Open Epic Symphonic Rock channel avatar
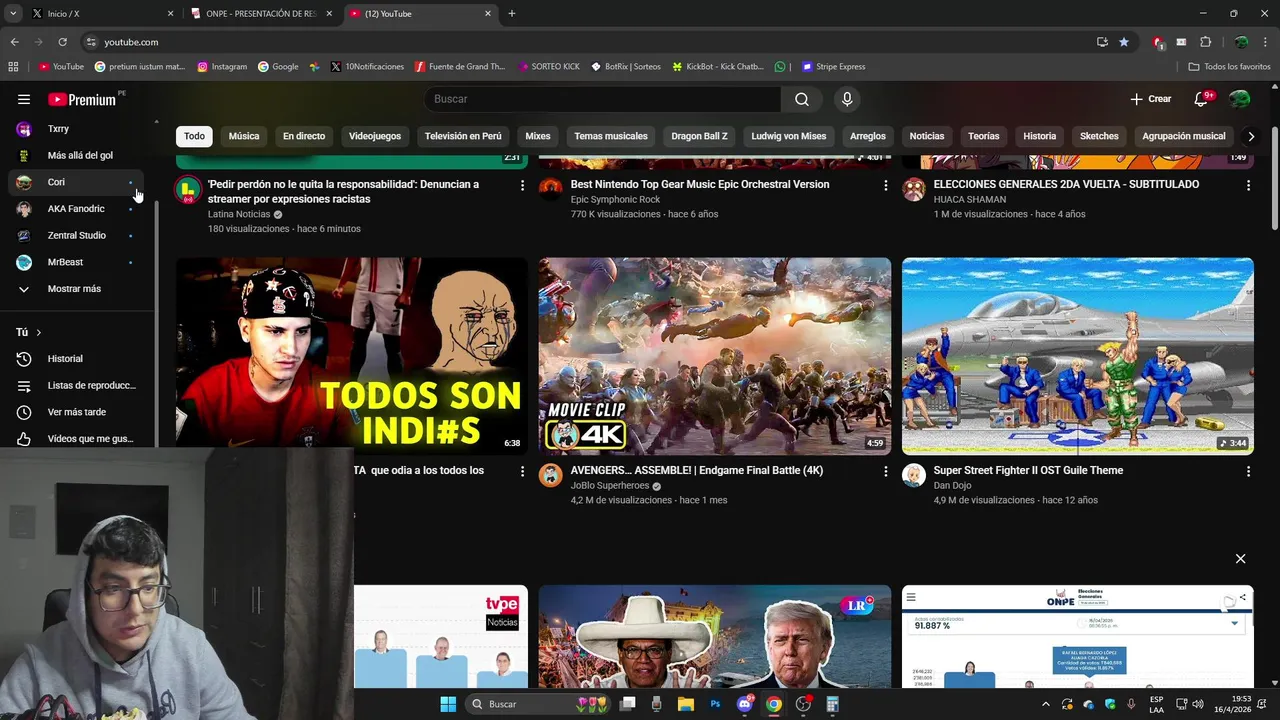The height and width of the screenshot is (720, 1280). (551, 189)
